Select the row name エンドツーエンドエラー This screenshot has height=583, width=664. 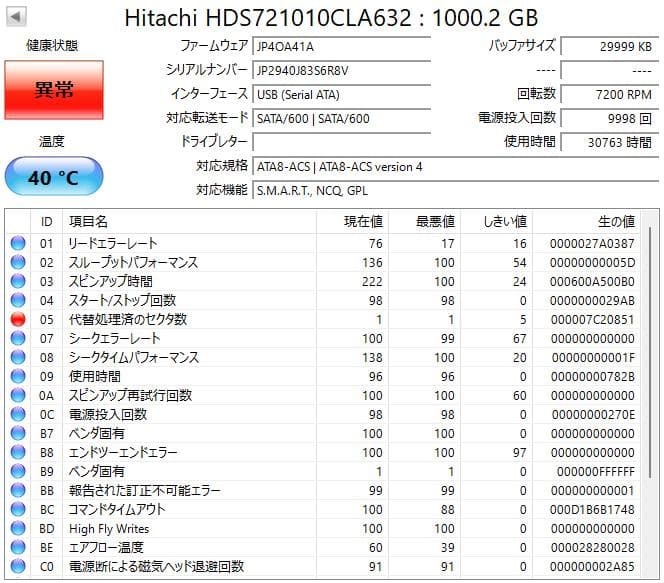(x=123, y=452)
